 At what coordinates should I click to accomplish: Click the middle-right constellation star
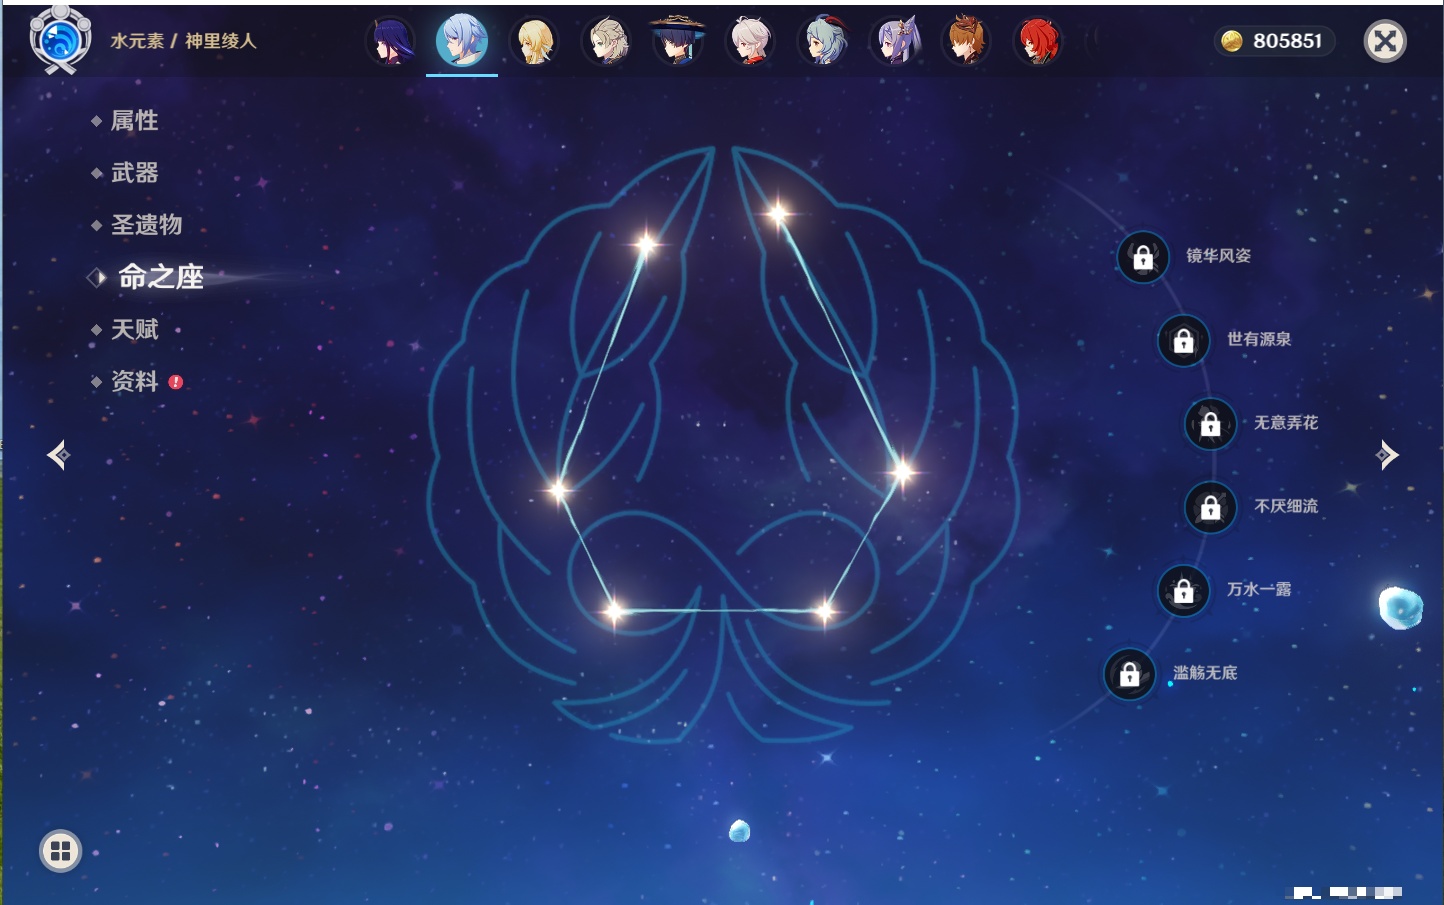pyautogui.click(x=901, y=471)
